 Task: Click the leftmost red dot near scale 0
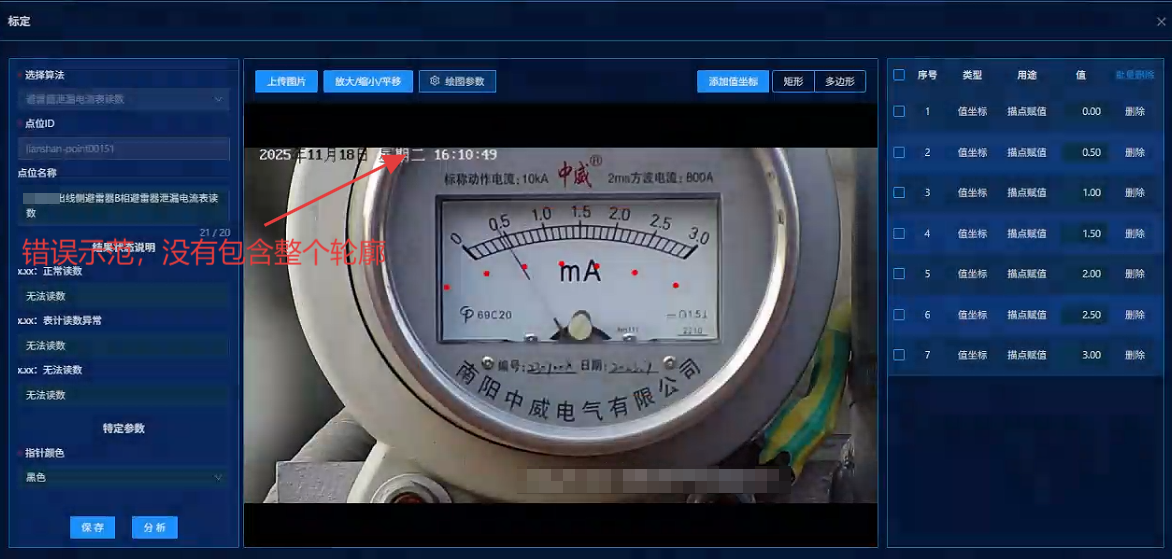pyautogui.click(x=447, y=288)
